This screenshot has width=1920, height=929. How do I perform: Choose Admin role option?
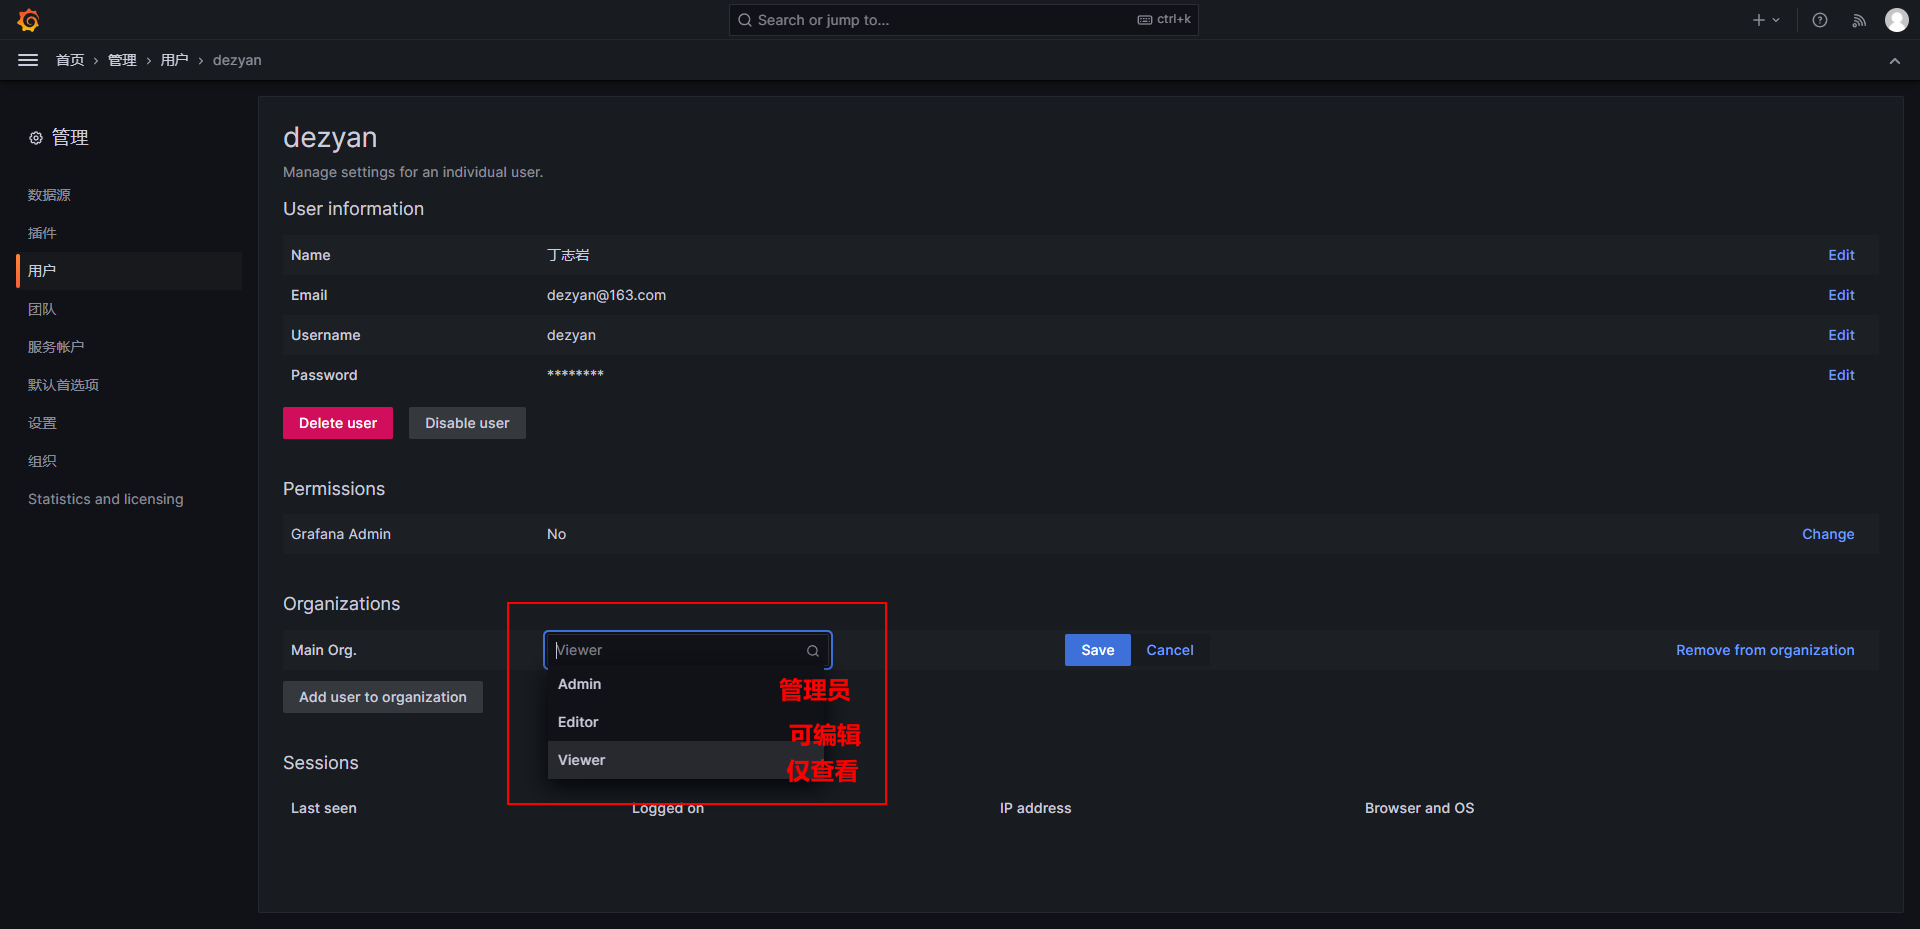point(686,684)
